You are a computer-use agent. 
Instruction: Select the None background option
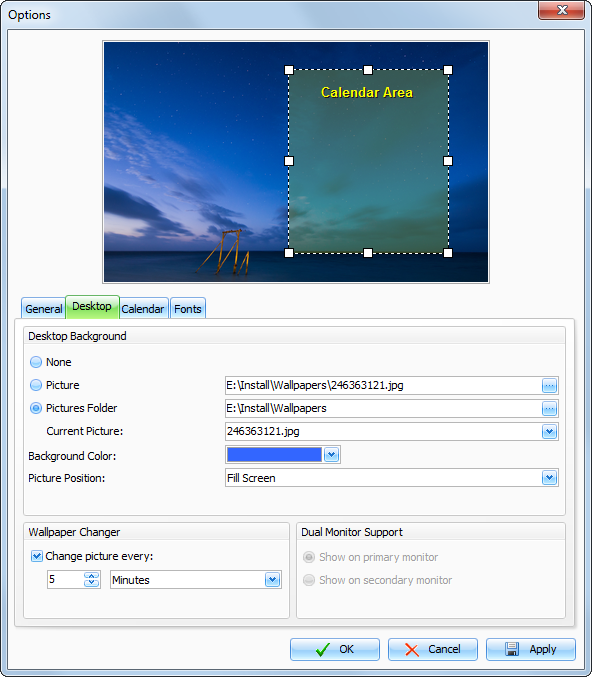[36, 362]
